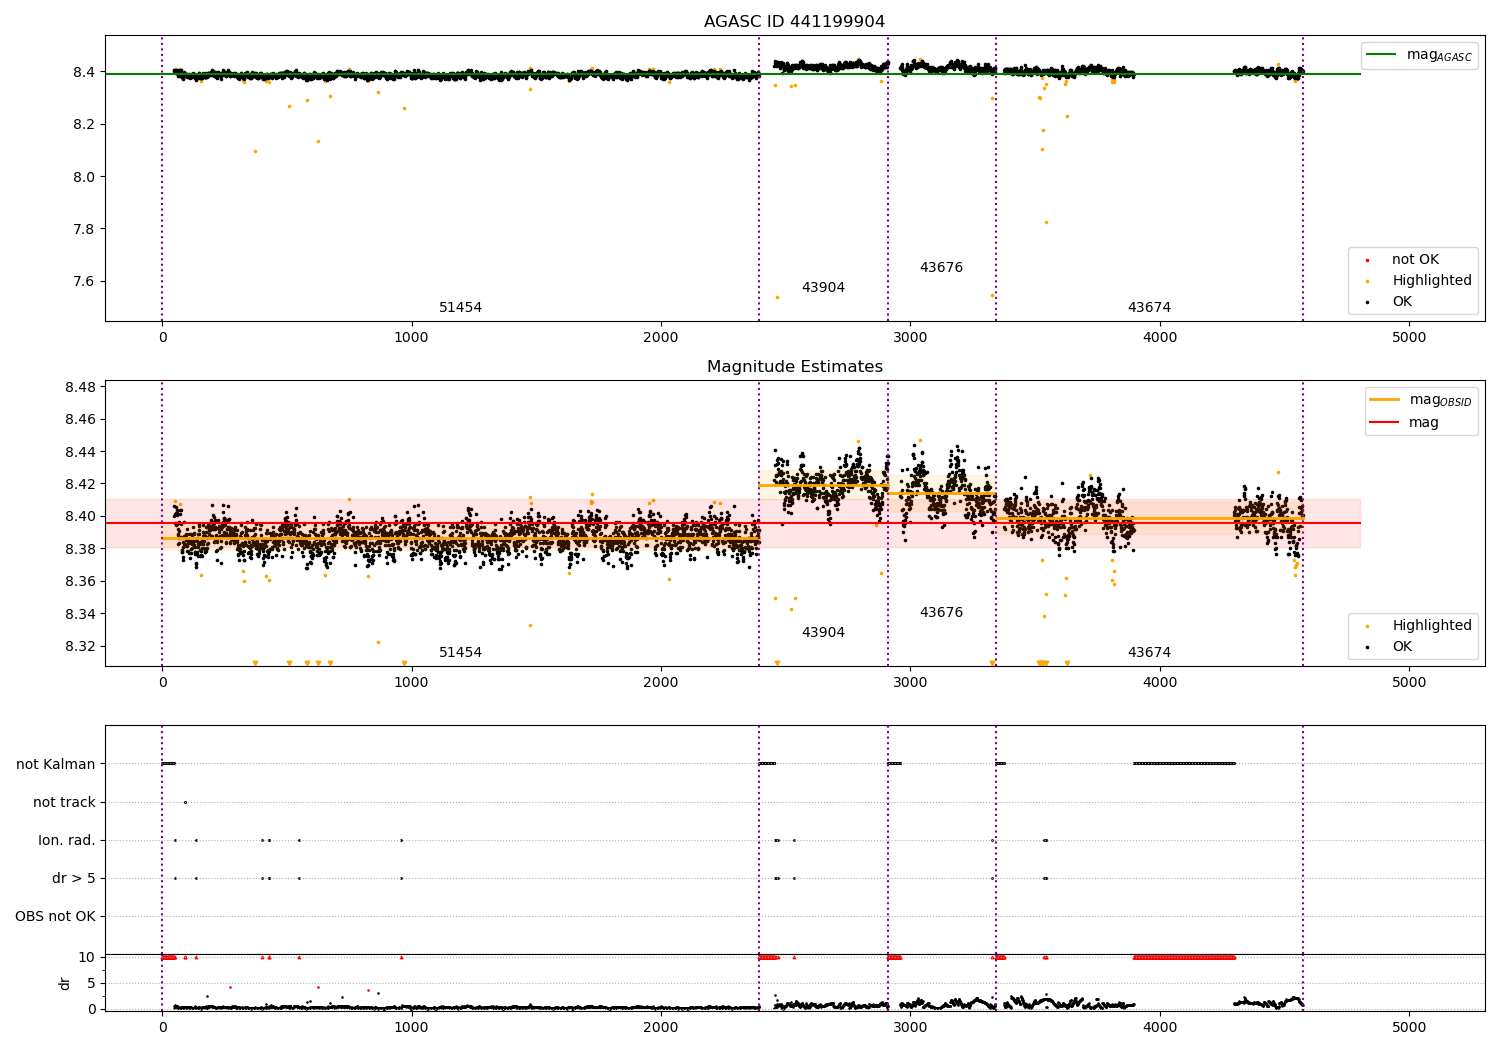Click the 51454 annotation in the middle plot

[460, 653]
